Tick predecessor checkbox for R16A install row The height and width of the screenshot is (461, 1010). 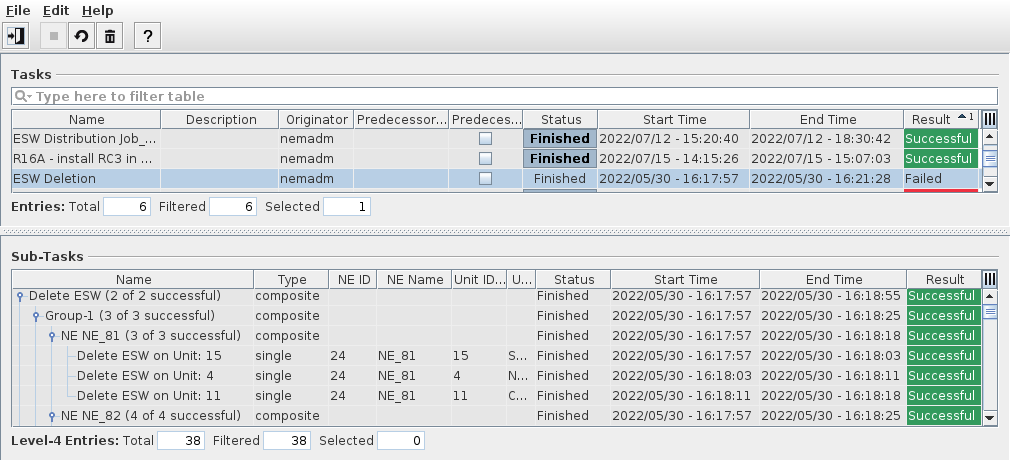point(485,159)
